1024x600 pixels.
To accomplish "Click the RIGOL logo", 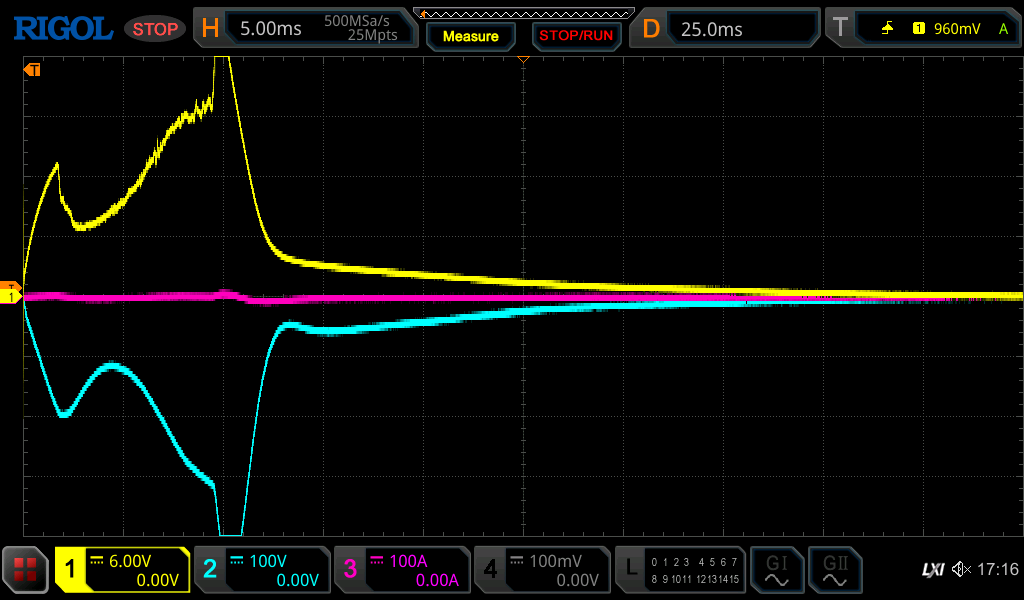I will pyautogui.click(x=62, y=28).
